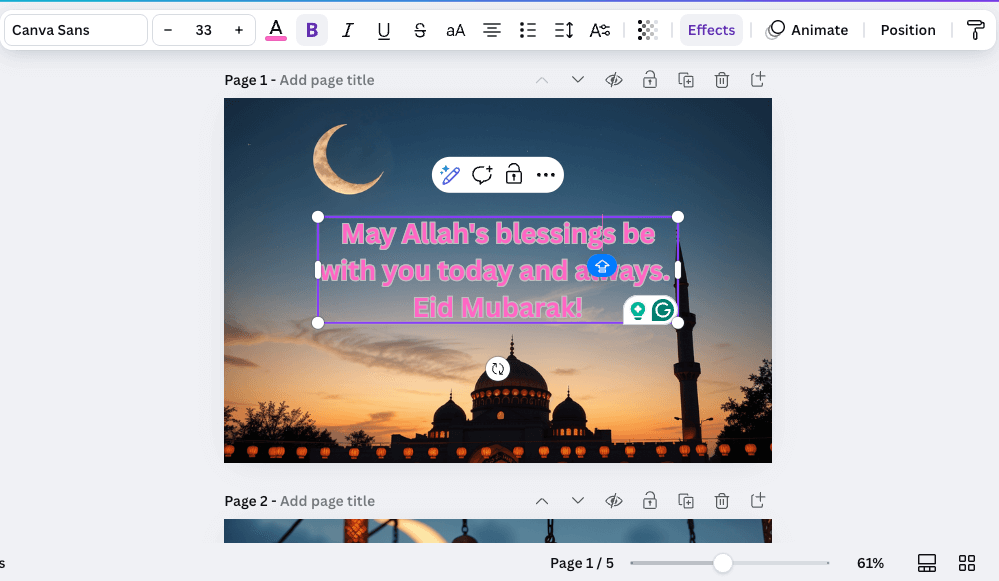Open the text color picker
This screenshot has height=581, width=999.
[x=276, y=30]
